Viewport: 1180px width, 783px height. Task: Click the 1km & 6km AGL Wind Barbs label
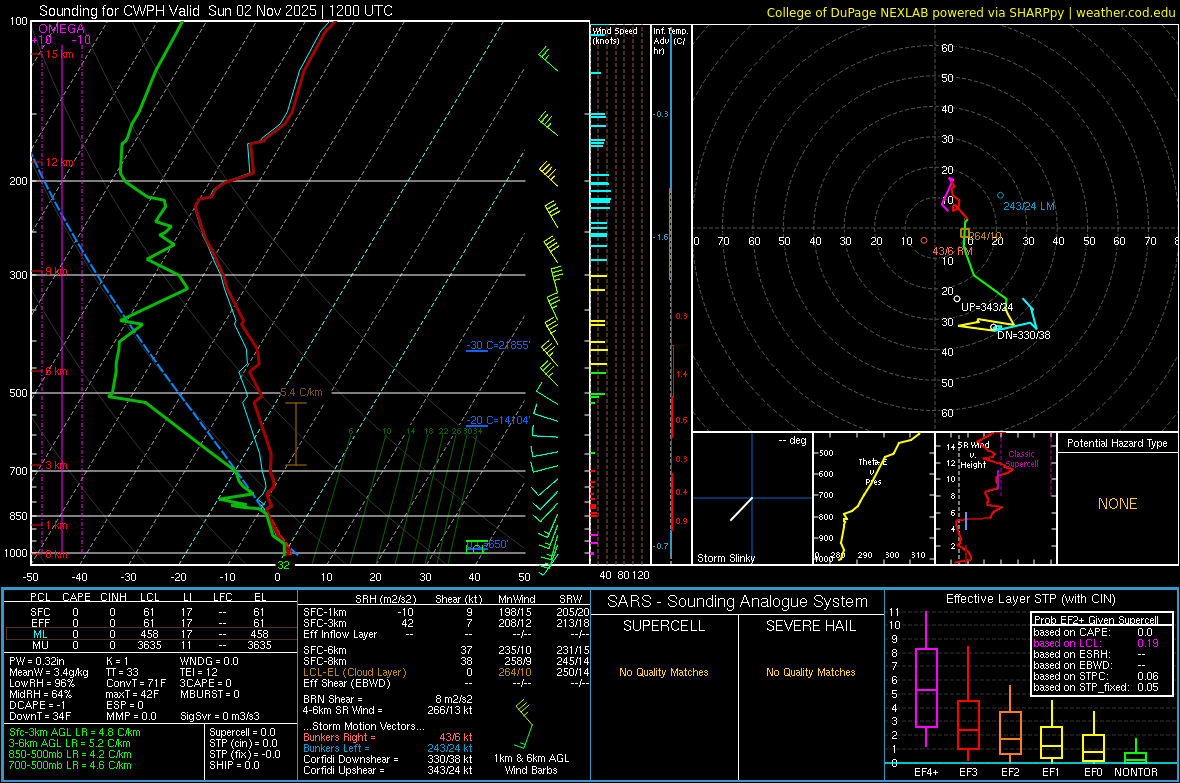click(531, 764)
